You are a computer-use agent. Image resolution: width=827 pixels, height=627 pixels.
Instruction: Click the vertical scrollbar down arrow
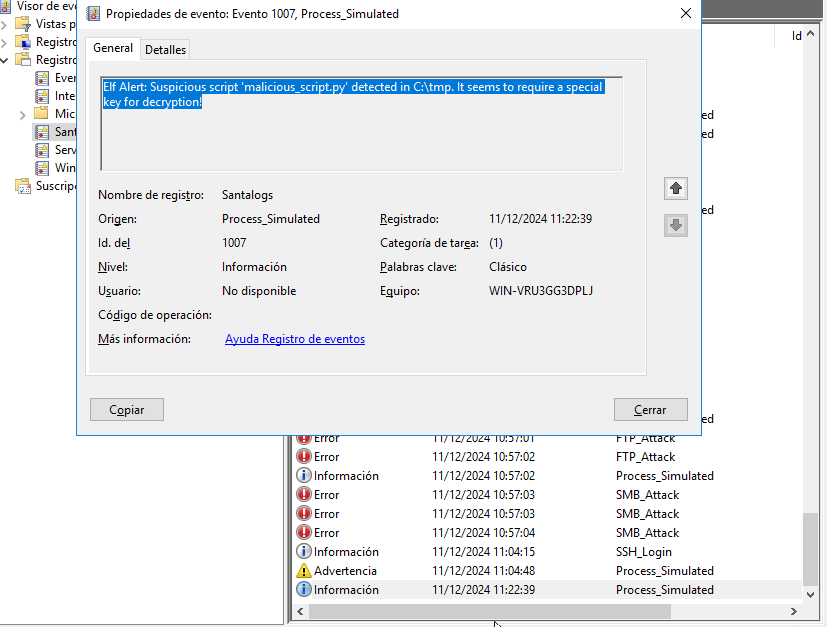pyautogui.click(x=811, y=594)
